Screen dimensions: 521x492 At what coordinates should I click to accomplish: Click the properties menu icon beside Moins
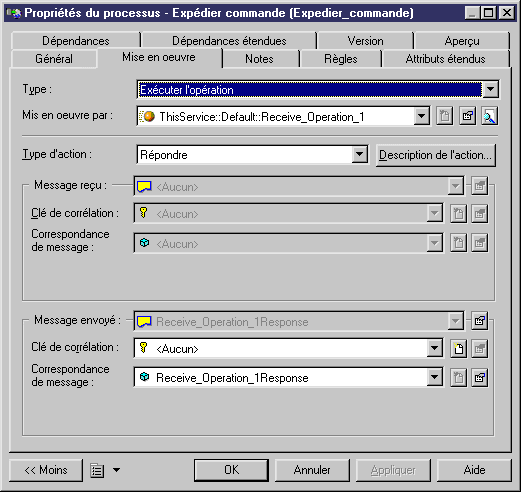pos(97,470)
